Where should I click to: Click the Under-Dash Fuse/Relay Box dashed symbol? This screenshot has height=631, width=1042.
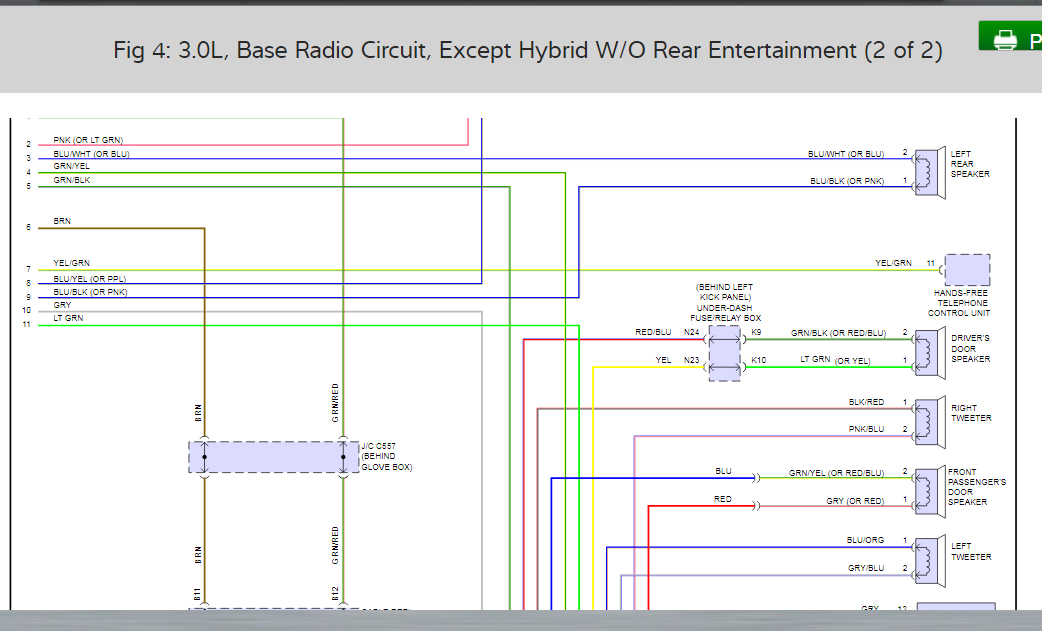pos(724,353)
